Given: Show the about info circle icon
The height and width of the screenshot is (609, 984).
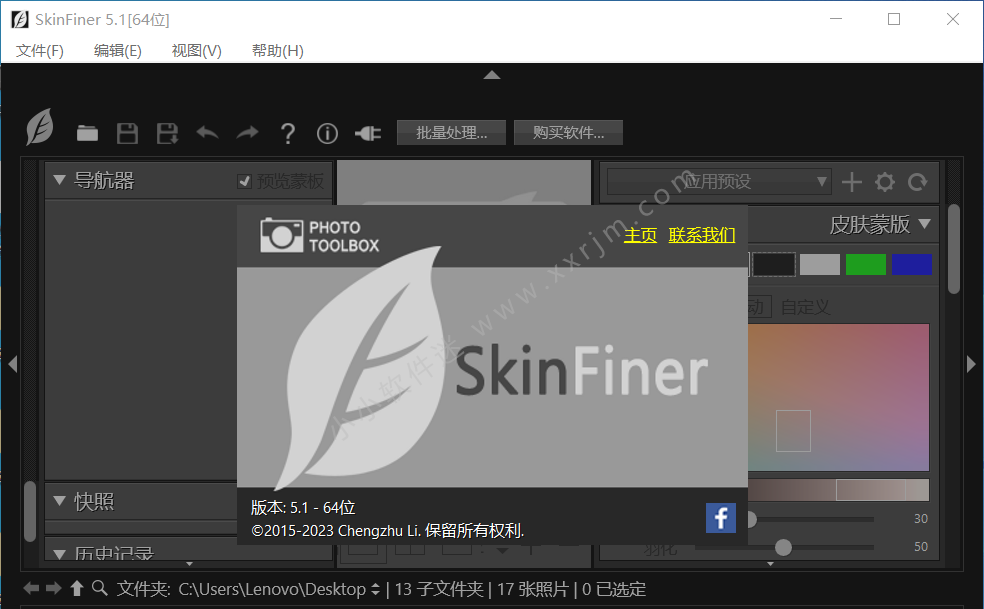Looking at the screenshot, I should click(327, 133).
